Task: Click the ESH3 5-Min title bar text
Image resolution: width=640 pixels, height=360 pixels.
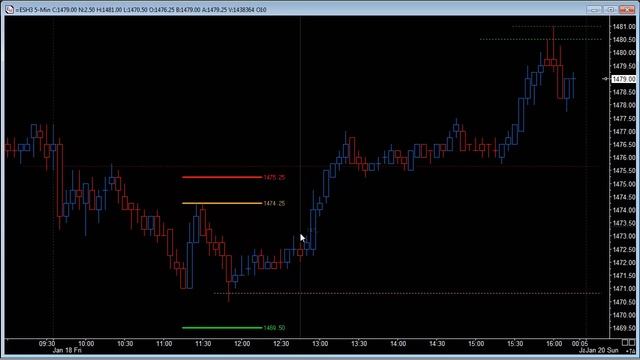Action: tap(141, 9)
